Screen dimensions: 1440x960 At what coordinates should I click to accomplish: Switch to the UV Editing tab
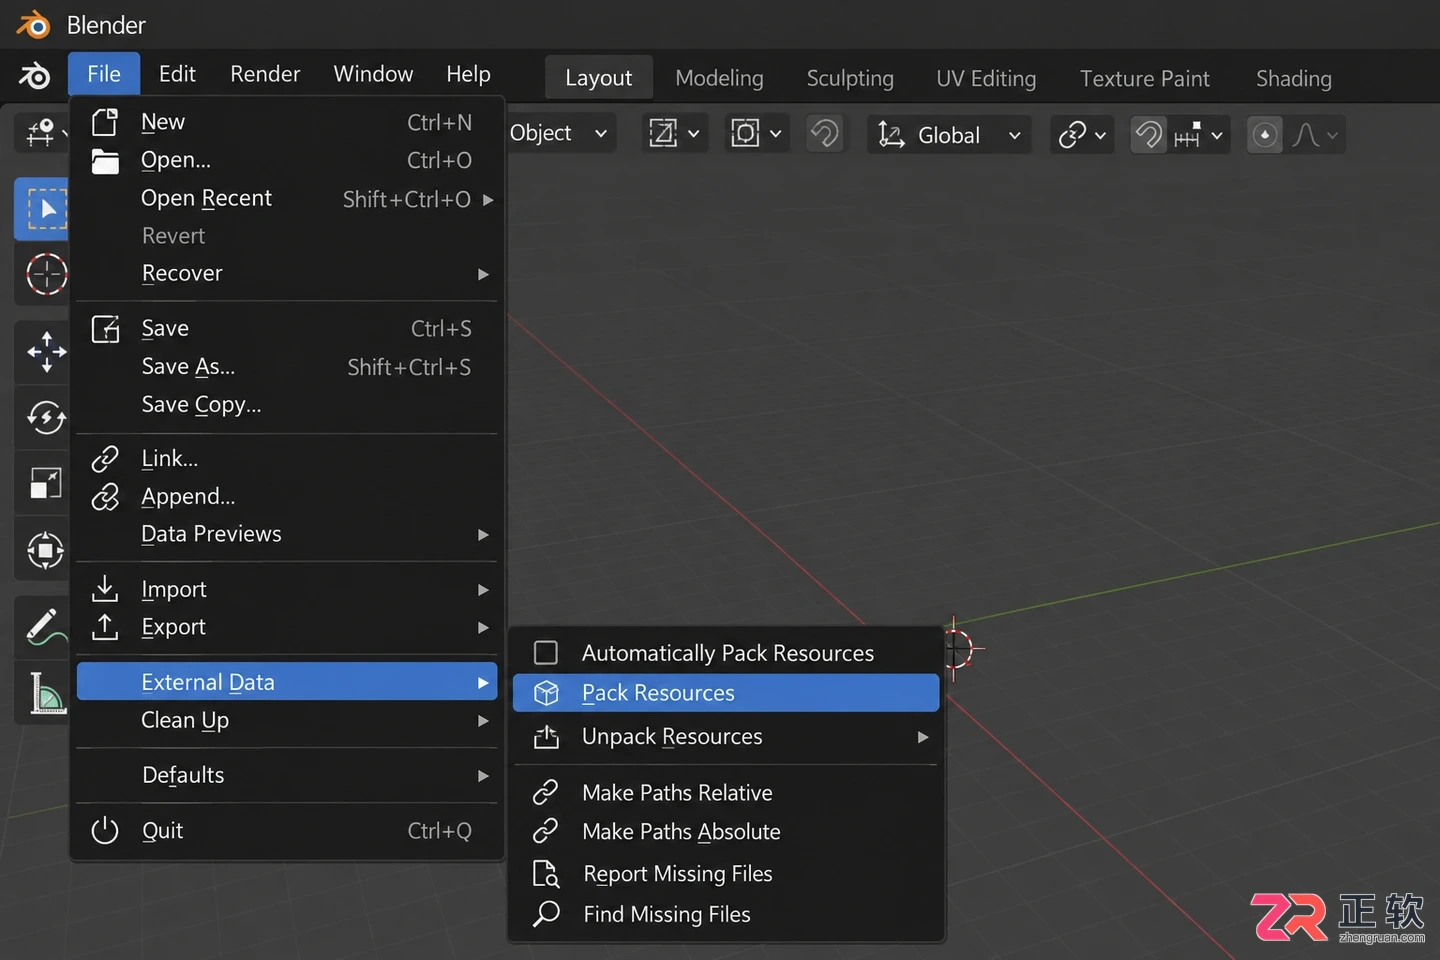pyautogui.click(x=986, y=78)
